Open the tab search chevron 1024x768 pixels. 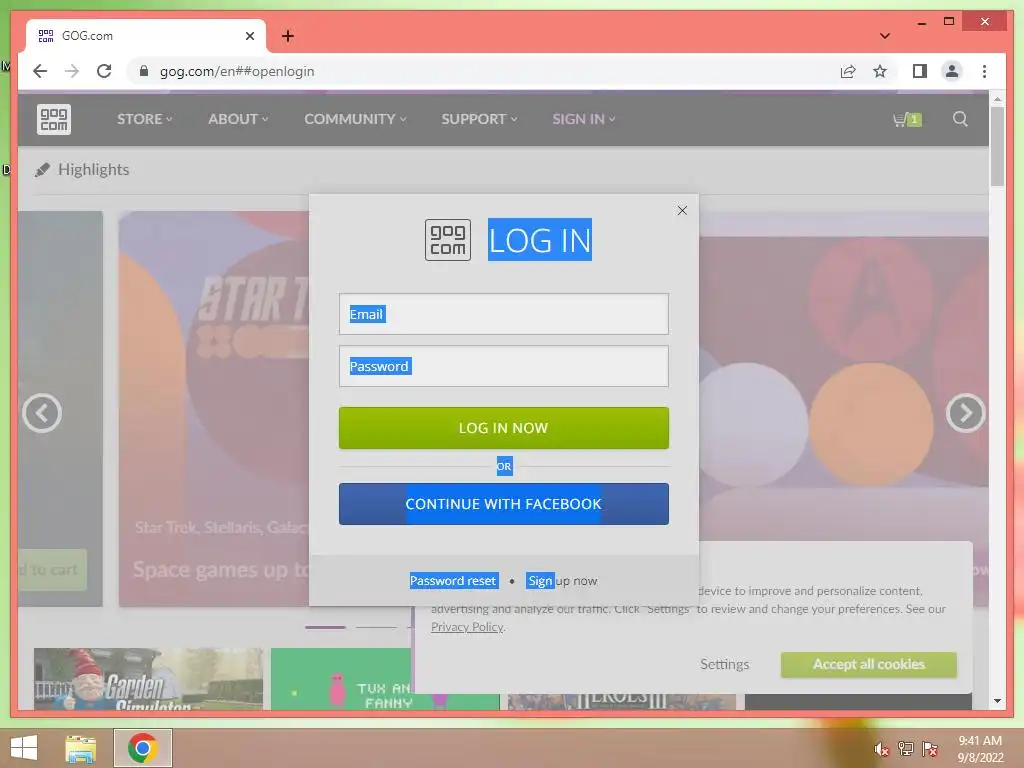pos(884,36)
